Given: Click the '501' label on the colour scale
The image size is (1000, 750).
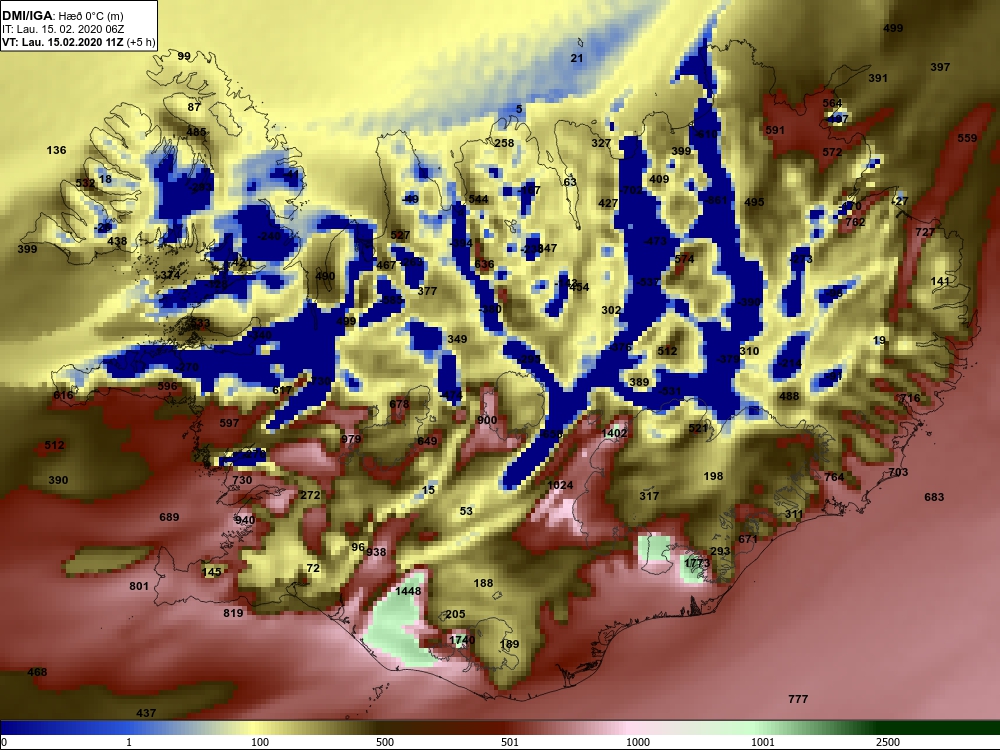Looking at the screenshot, I should click(510, 742).
